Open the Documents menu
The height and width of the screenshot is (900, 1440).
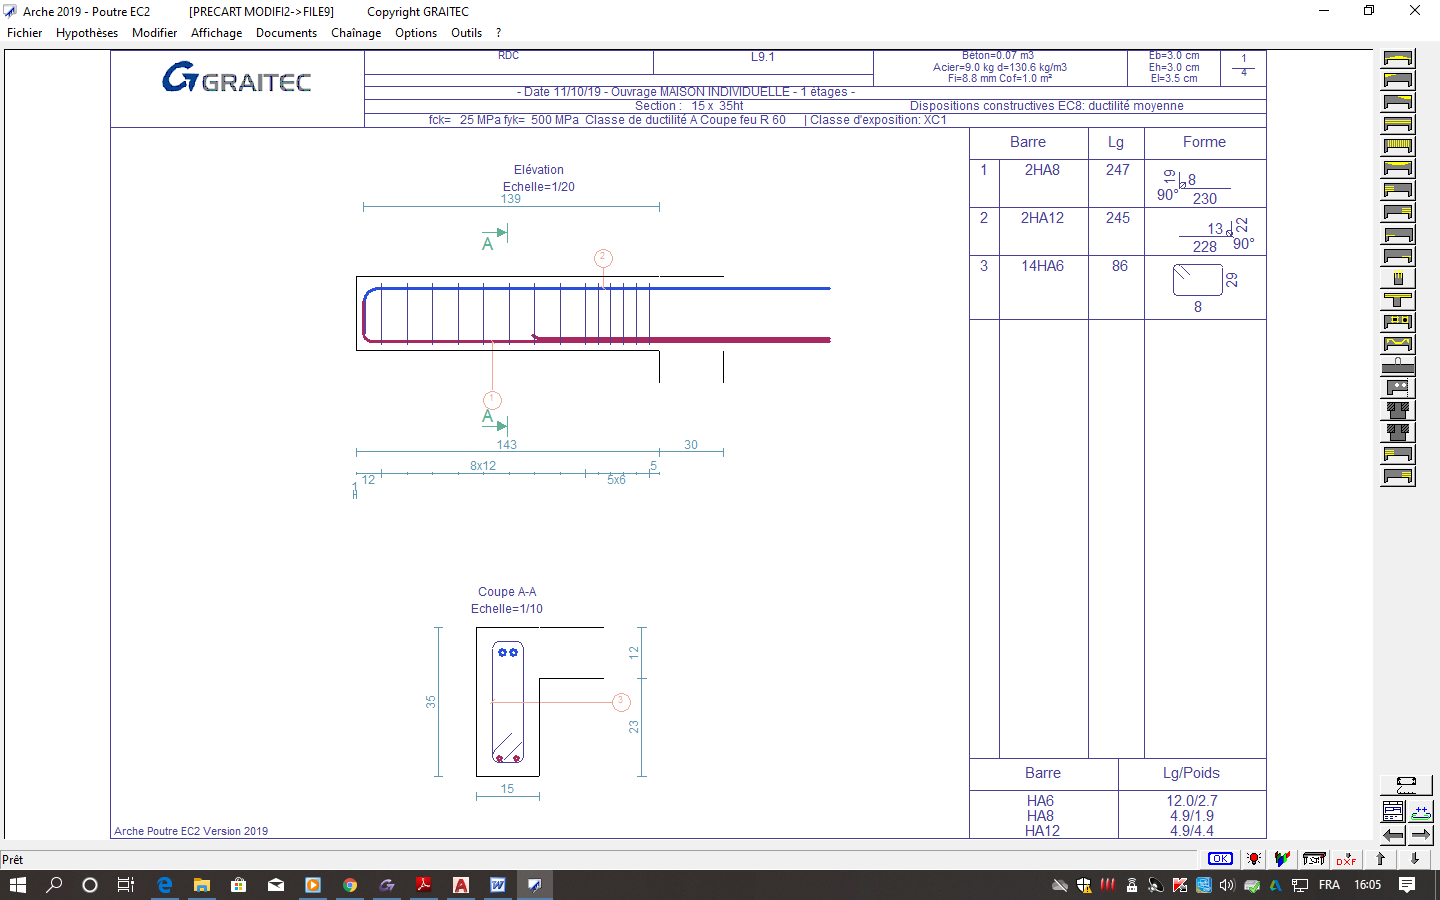286,33
